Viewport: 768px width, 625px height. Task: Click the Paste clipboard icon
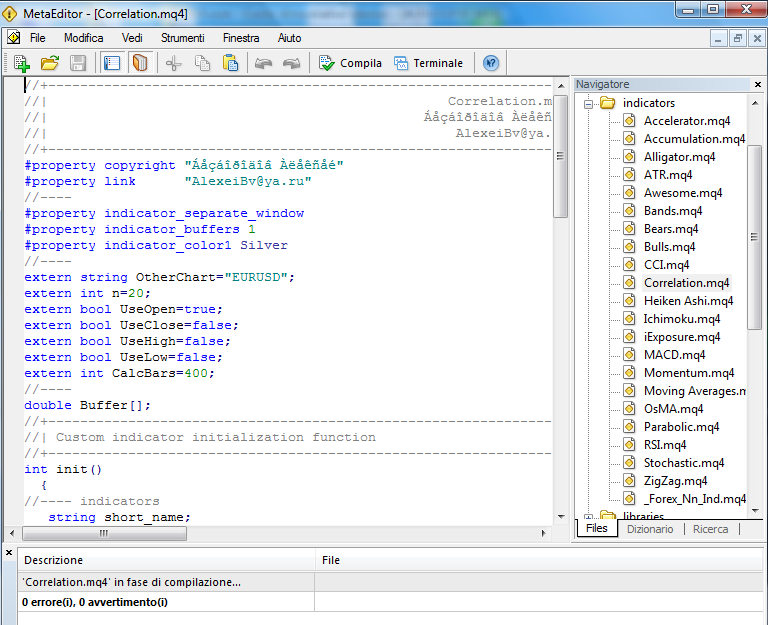click(x=230, y=63)
